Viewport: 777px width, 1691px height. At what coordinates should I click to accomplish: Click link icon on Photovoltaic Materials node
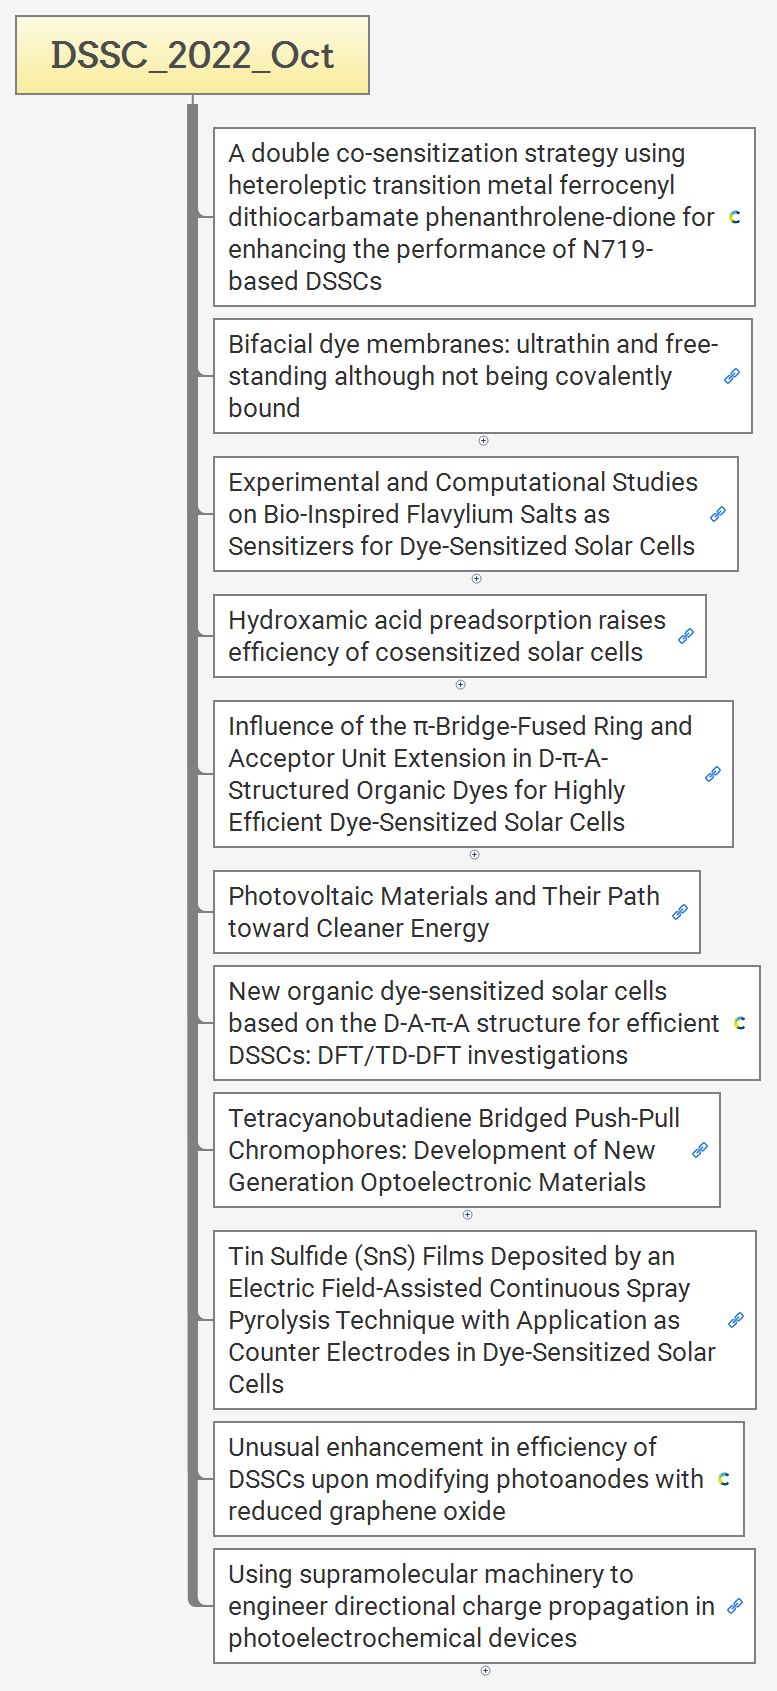click(x=680, y=912)
